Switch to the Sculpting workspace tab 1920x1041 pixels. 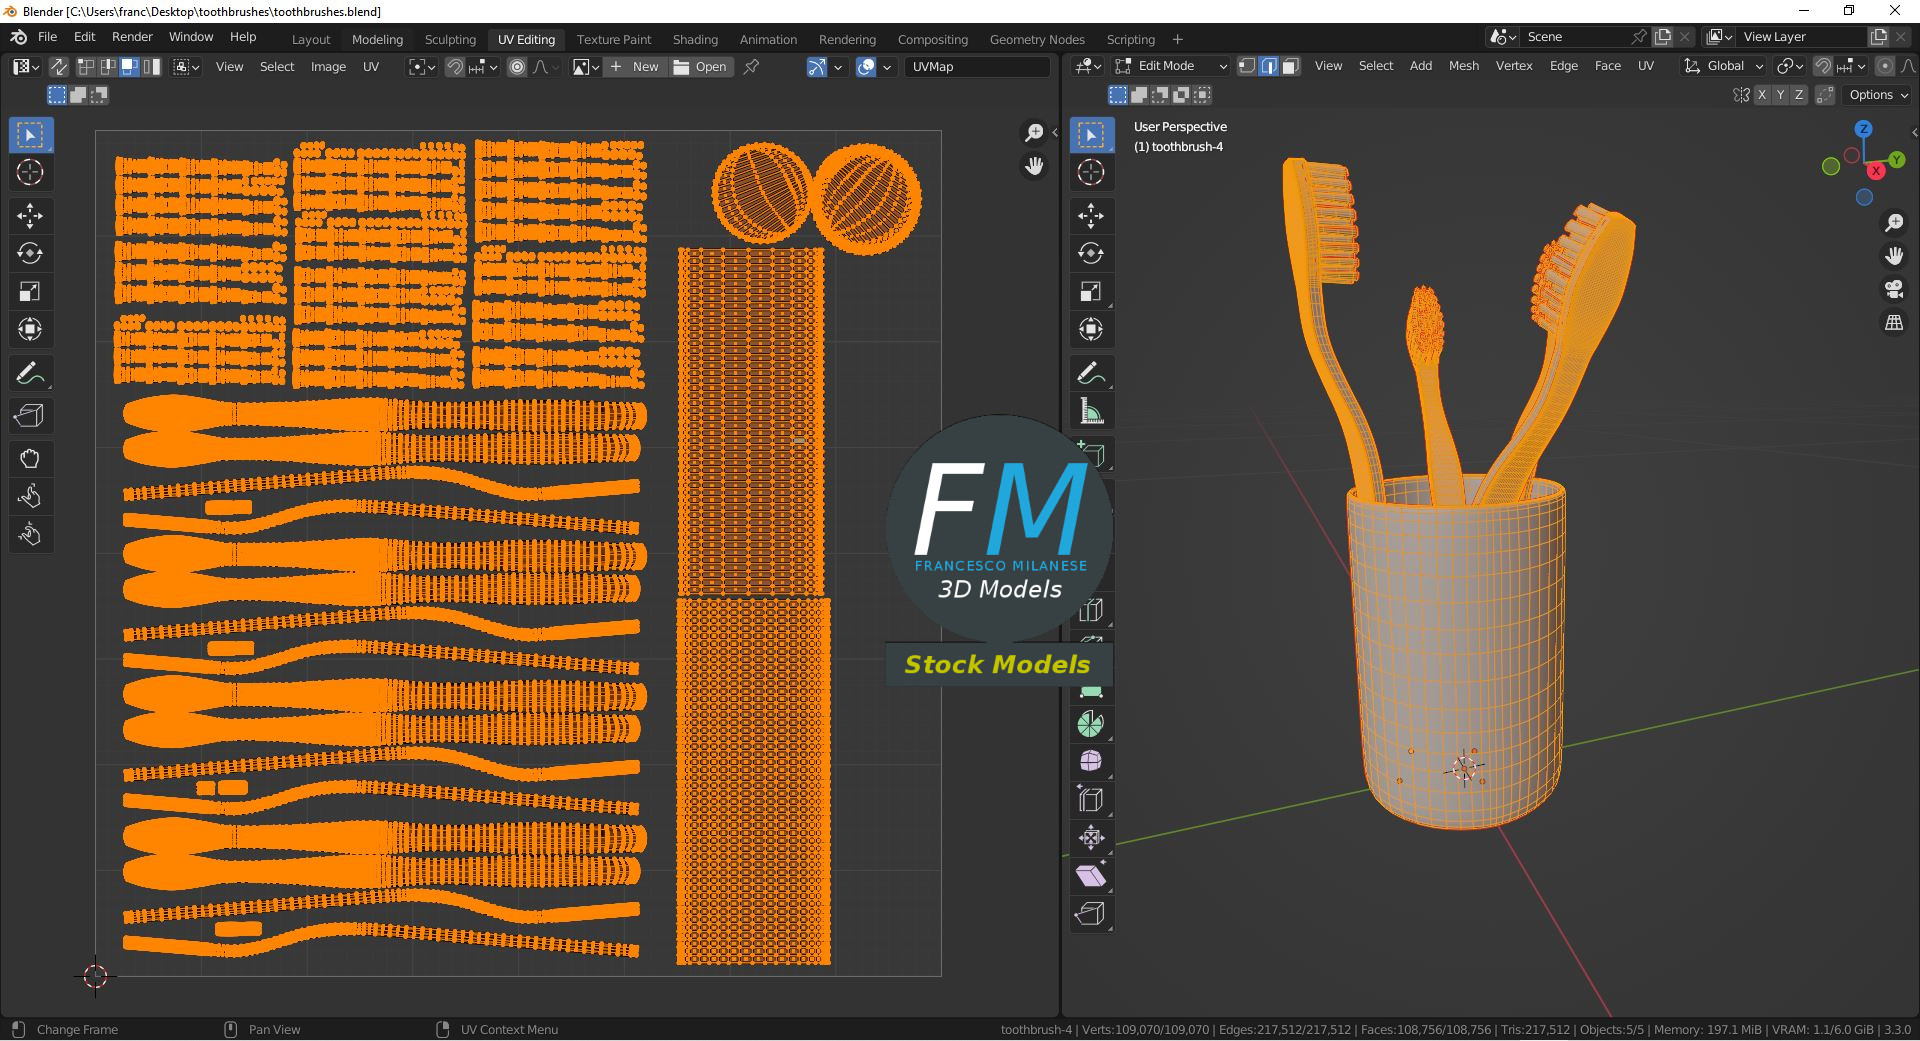tap(450, 39)
